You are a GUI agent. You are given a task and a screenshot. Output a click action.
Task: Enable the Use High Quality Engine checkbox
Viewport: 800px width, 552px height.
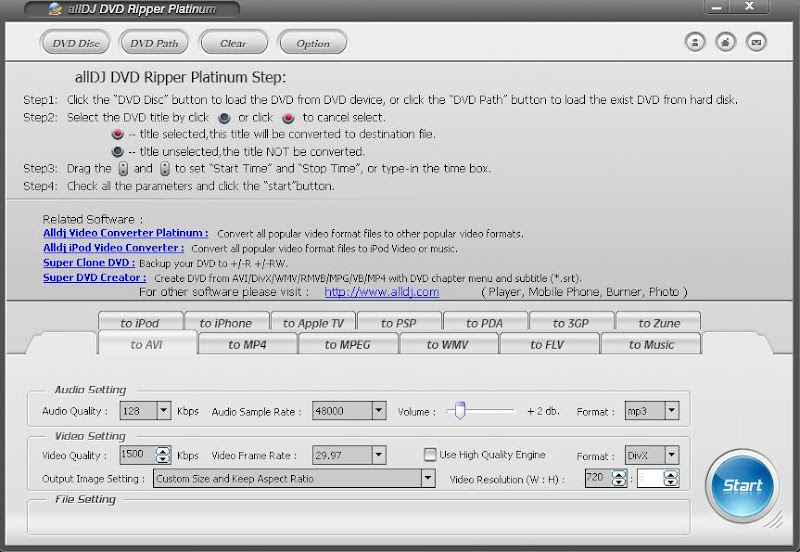430,454
